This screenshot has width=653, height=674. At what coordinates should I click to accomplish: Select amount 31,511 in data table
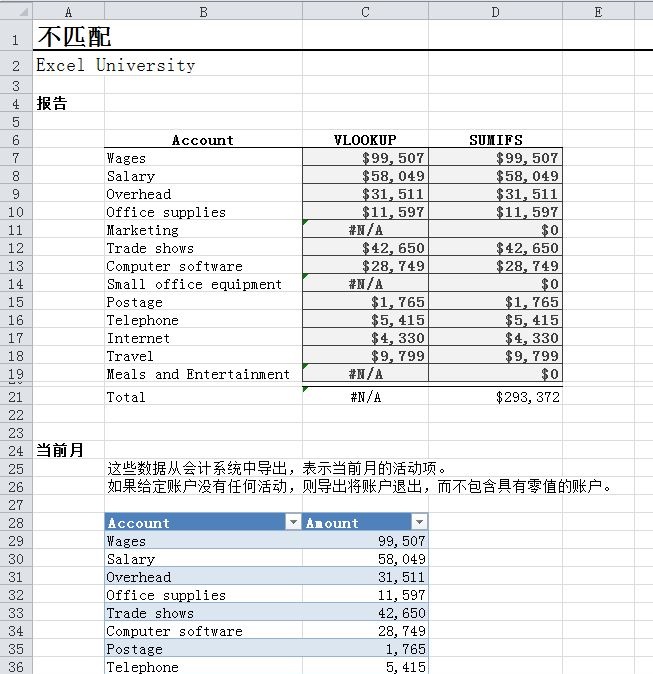365,577
